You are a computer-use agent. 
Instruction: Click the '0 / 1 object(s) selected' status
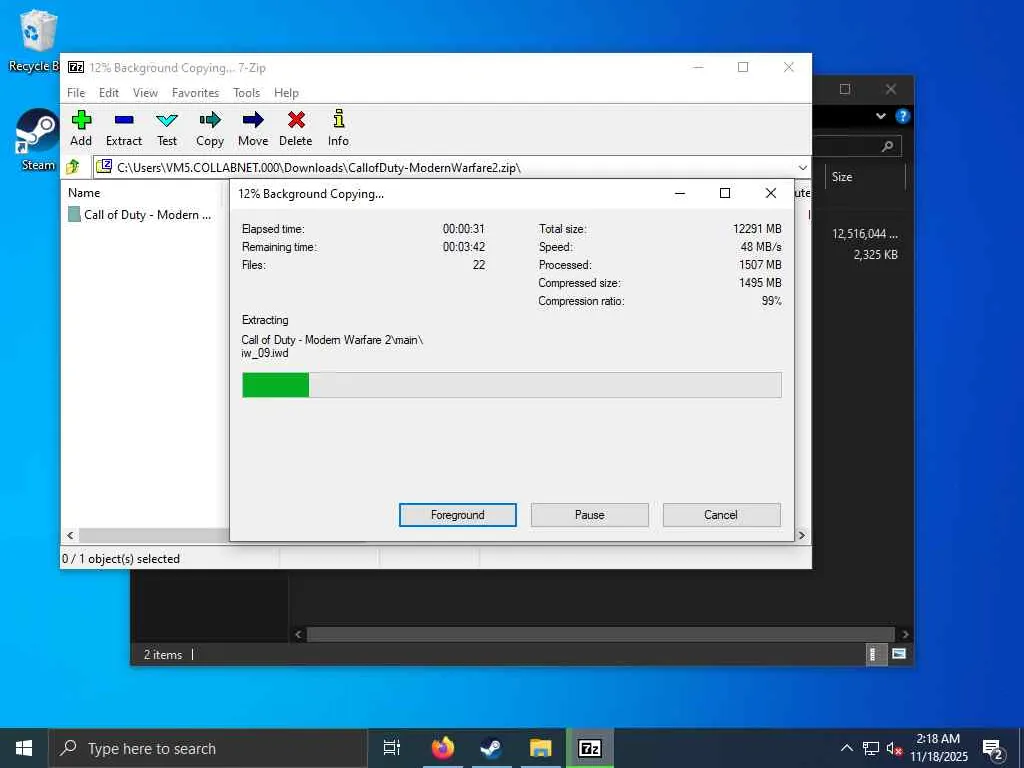(121, 559)
